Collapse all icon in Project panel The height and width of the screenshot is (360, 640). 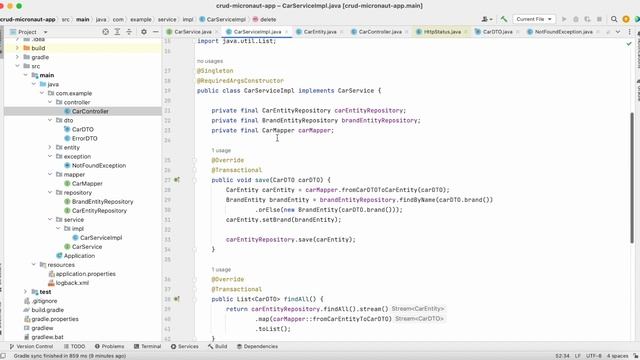point(129,32)
